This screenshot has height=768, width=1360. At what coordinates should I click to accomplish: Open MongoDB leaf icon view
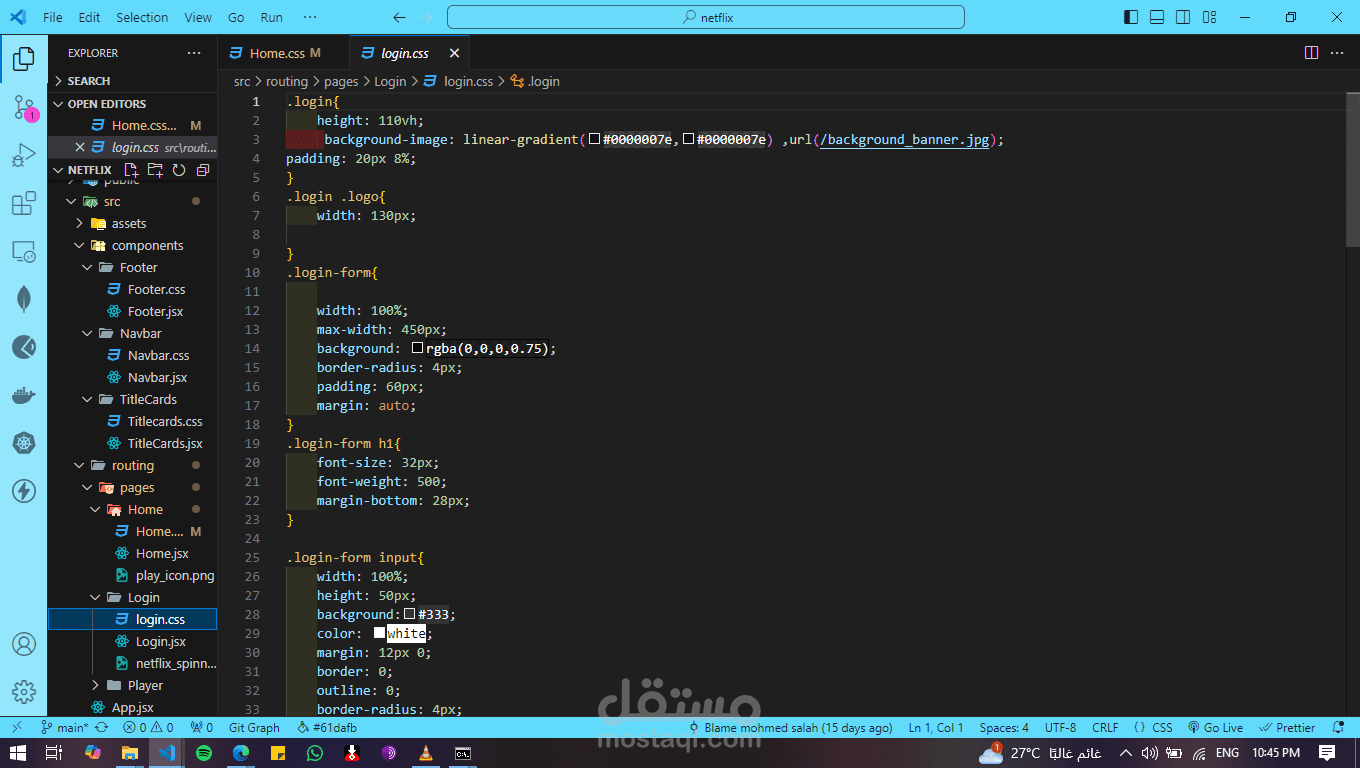click(24, 299)
